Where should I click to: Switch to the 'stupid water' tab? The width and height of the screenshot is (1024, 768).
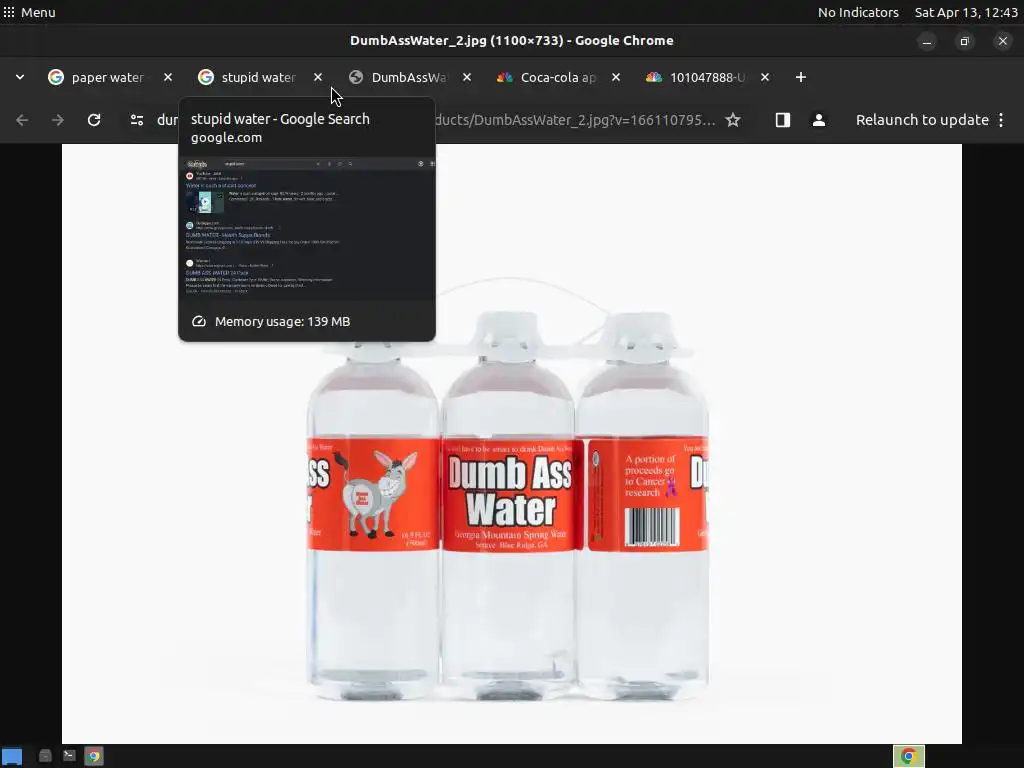click(258, 77)
